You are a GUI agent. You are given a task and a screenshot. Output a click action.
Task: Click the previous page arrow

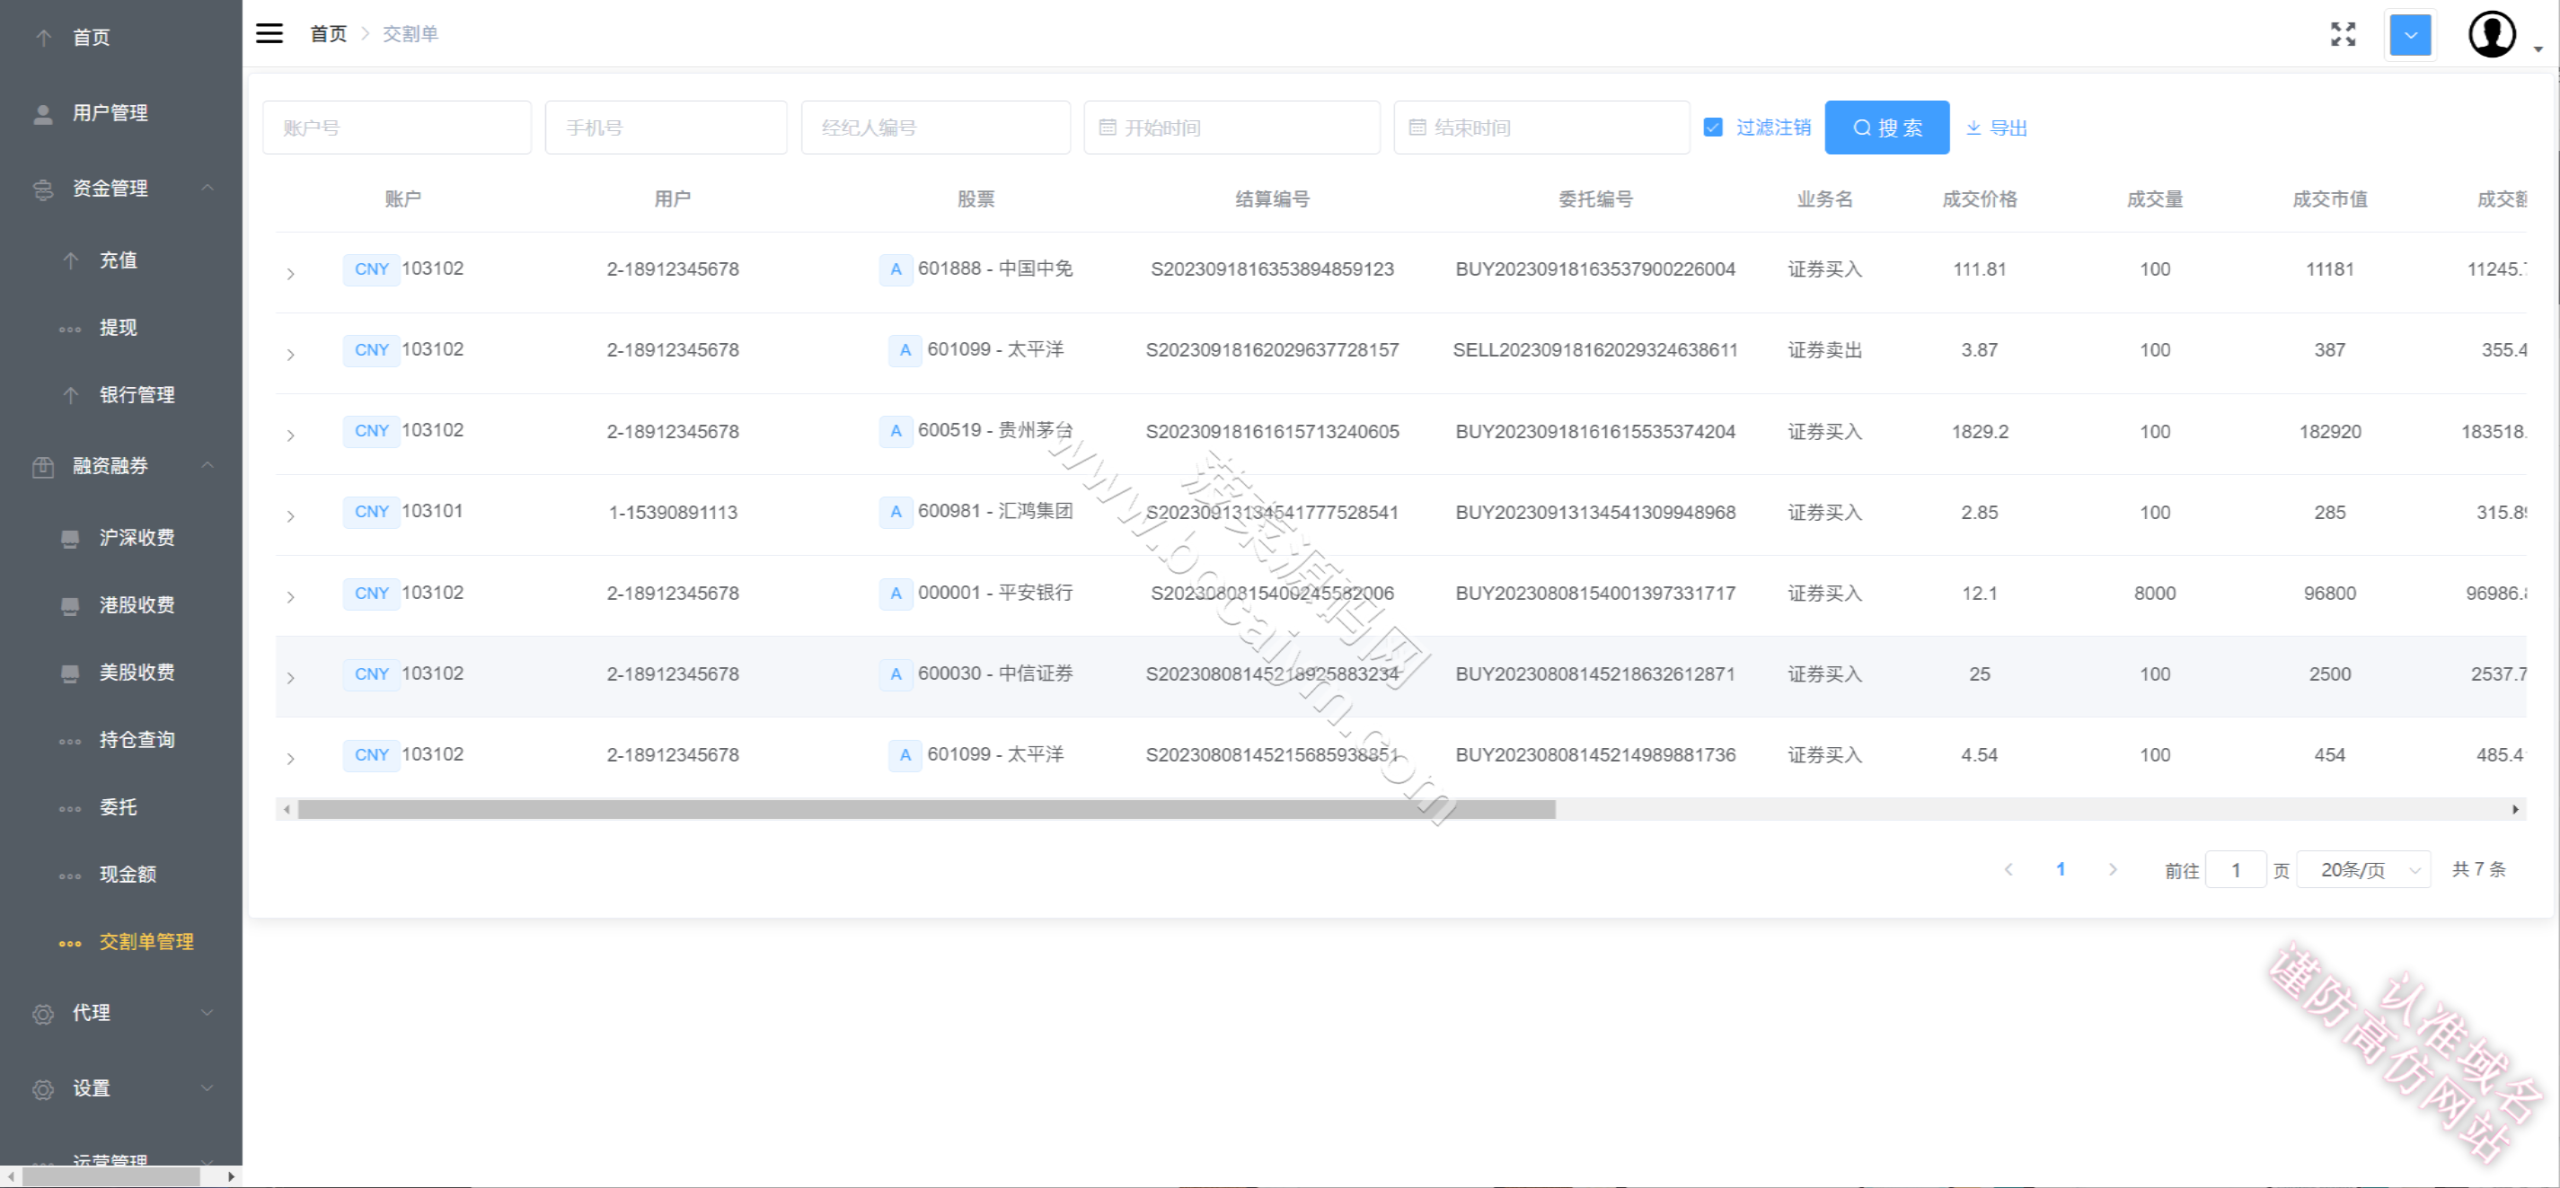pyautogui.click(x=2008, y=869)
